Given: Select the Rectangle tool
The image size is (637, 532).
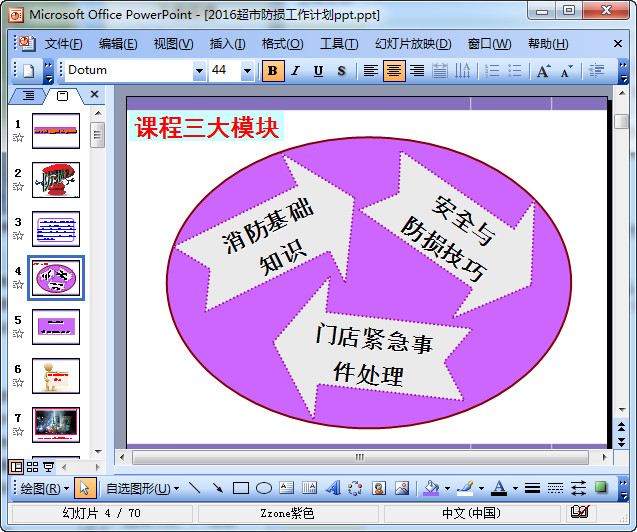Looking at the screenshot, I should click(240, 488).
